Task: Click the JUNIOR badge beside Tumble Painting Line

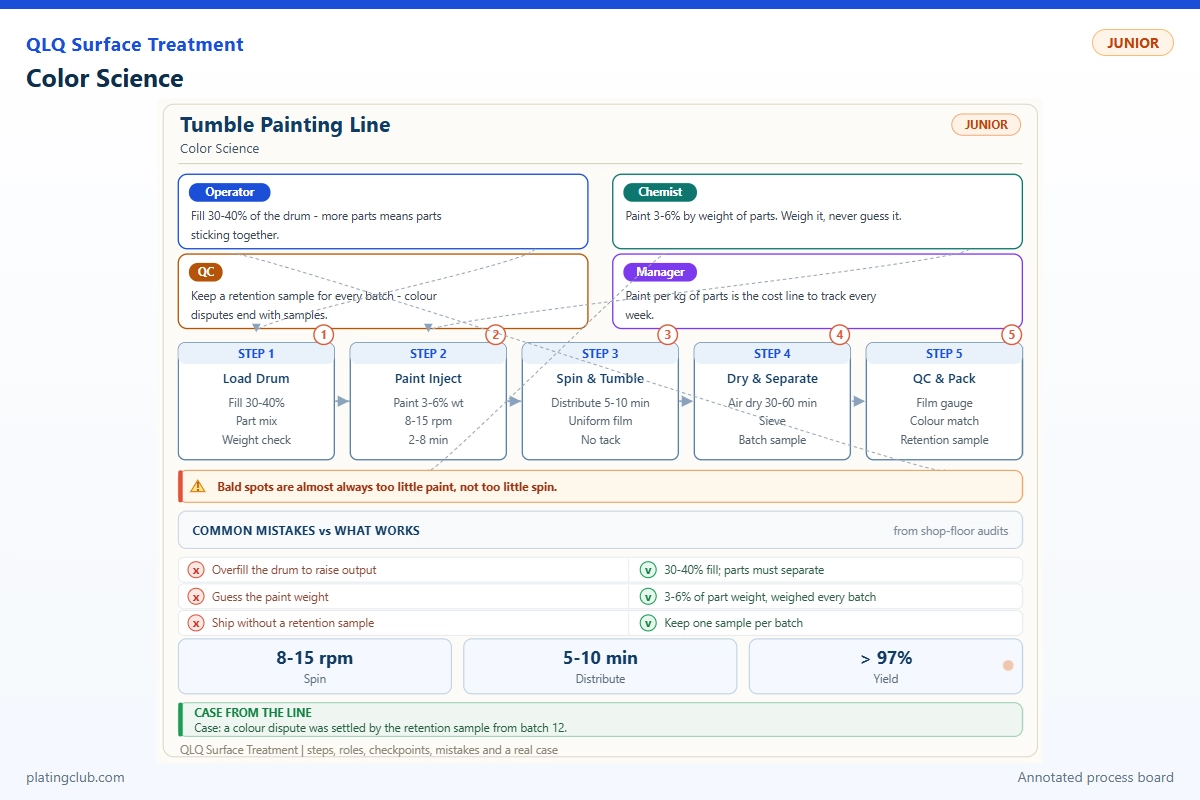Action: pyautogui.click(x=986, y=125)
